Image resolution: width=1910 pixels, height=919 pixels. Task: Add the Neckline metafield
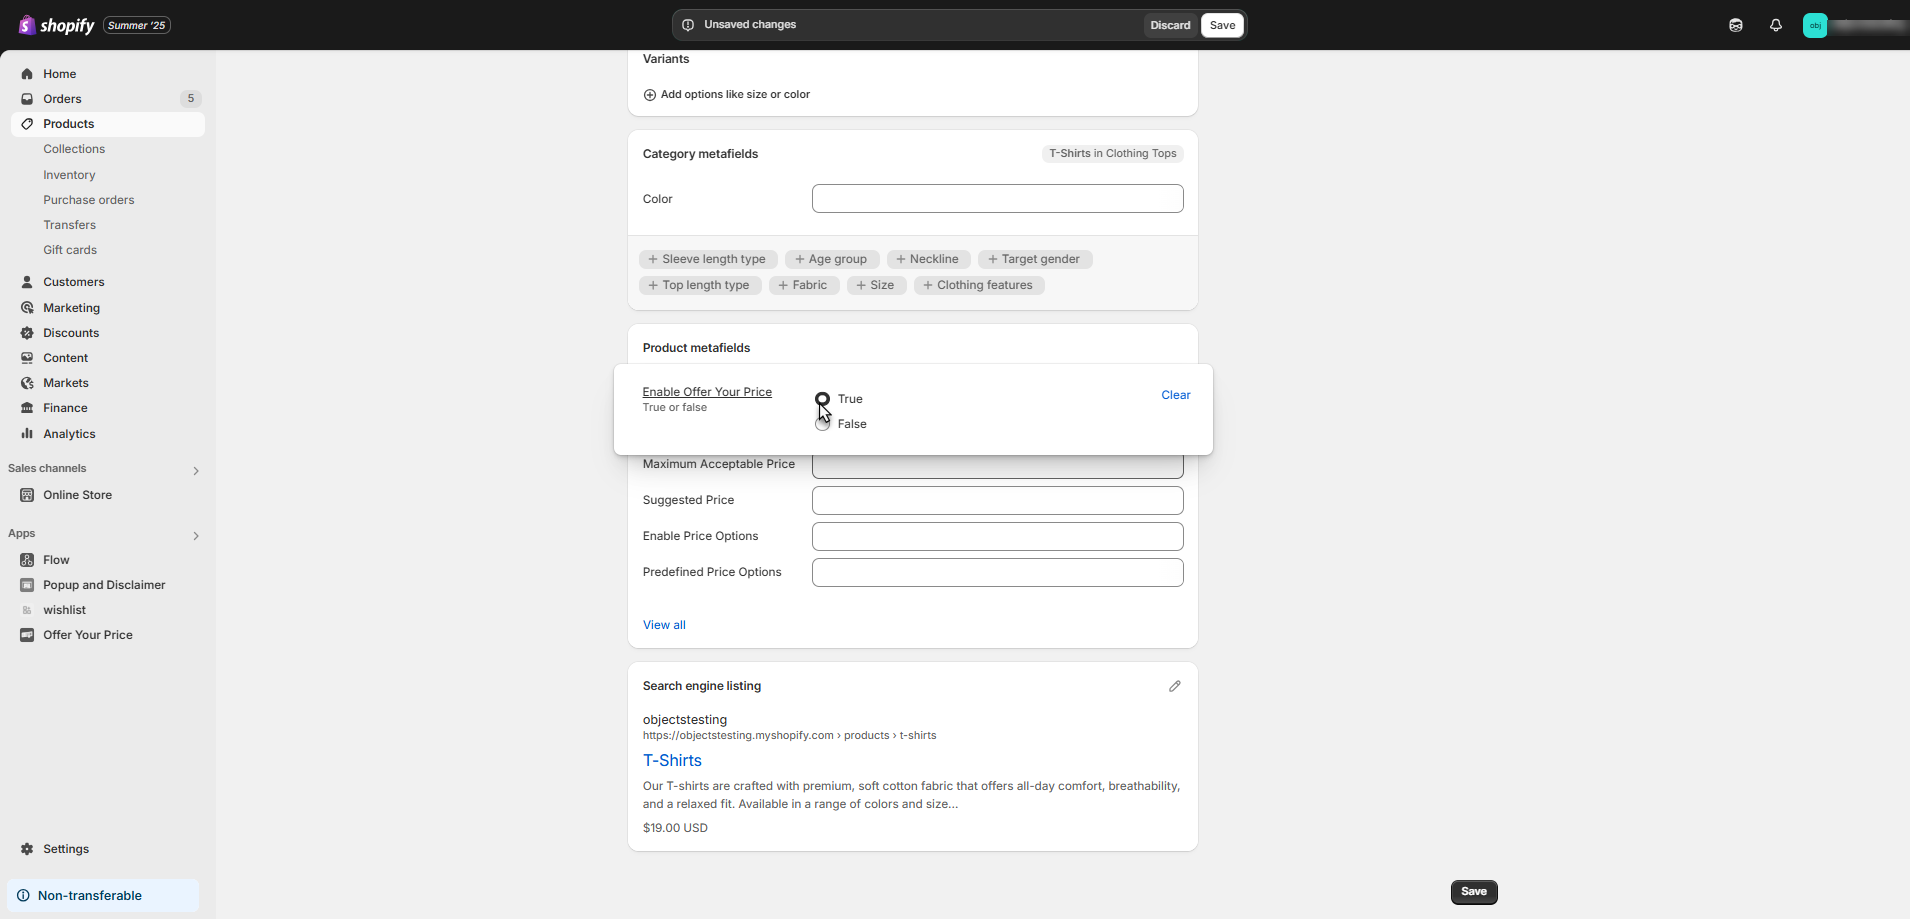point(928,259)
